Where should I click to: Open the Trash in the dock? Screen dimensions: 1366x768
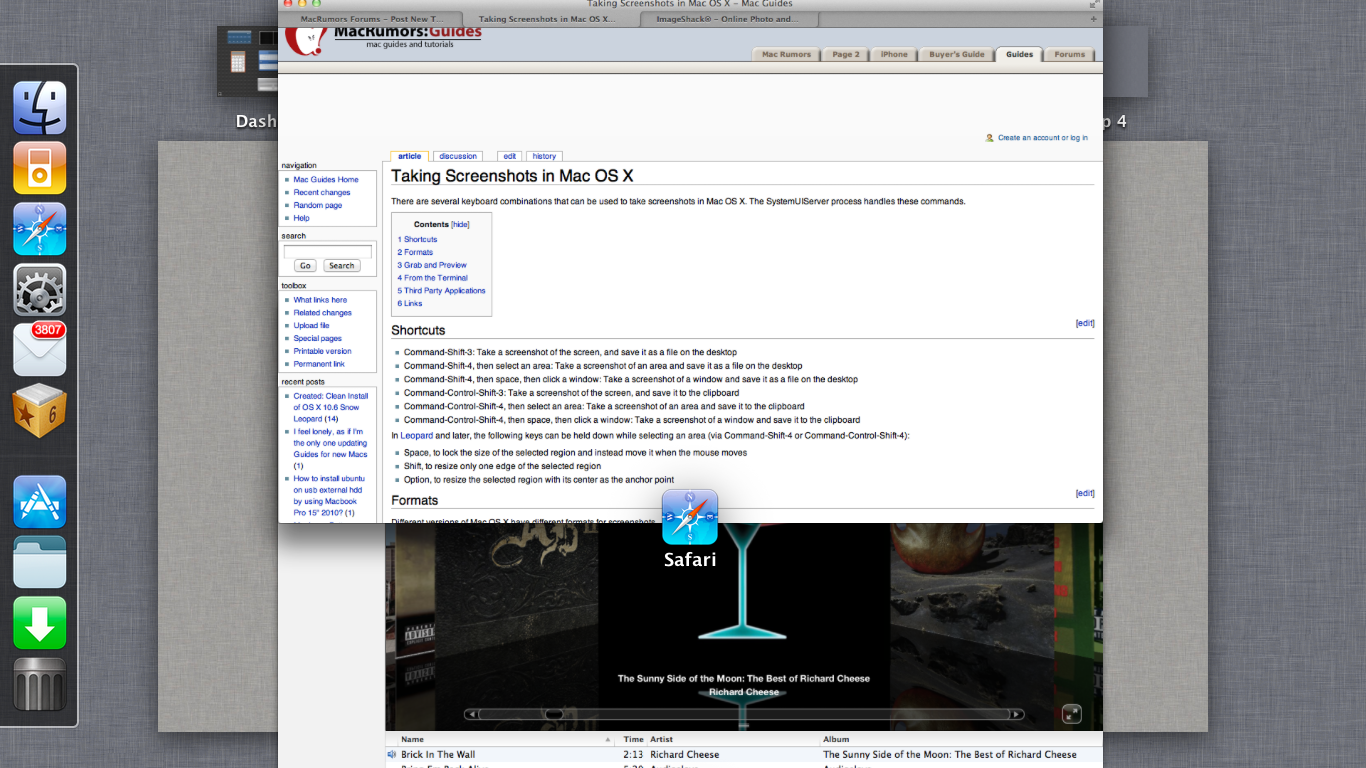(x=40, y=684)
